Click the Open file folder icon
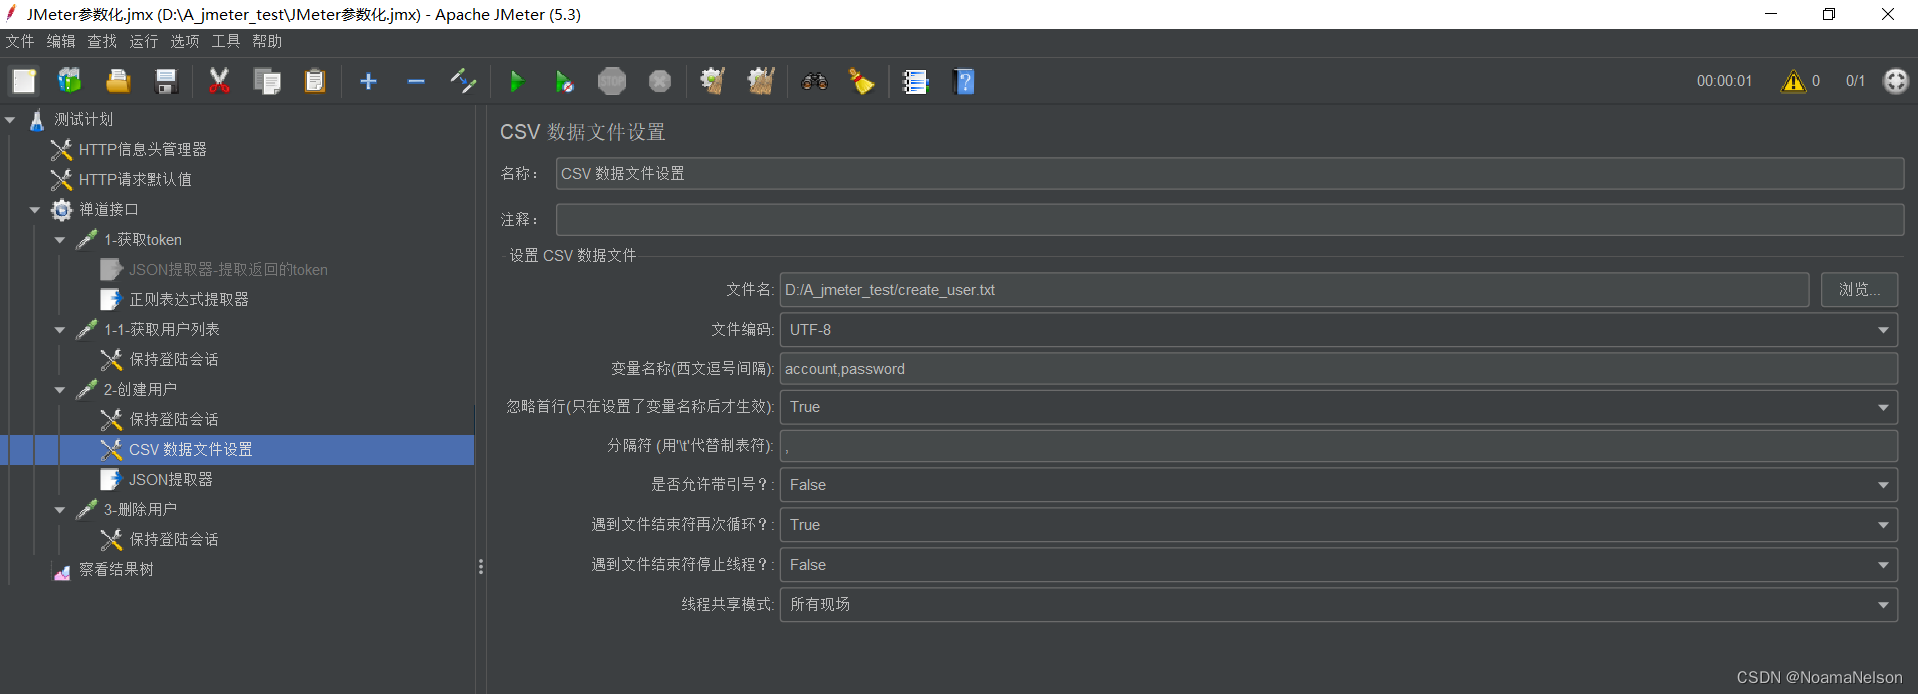 pyautogui.click(x=118, y=81)
